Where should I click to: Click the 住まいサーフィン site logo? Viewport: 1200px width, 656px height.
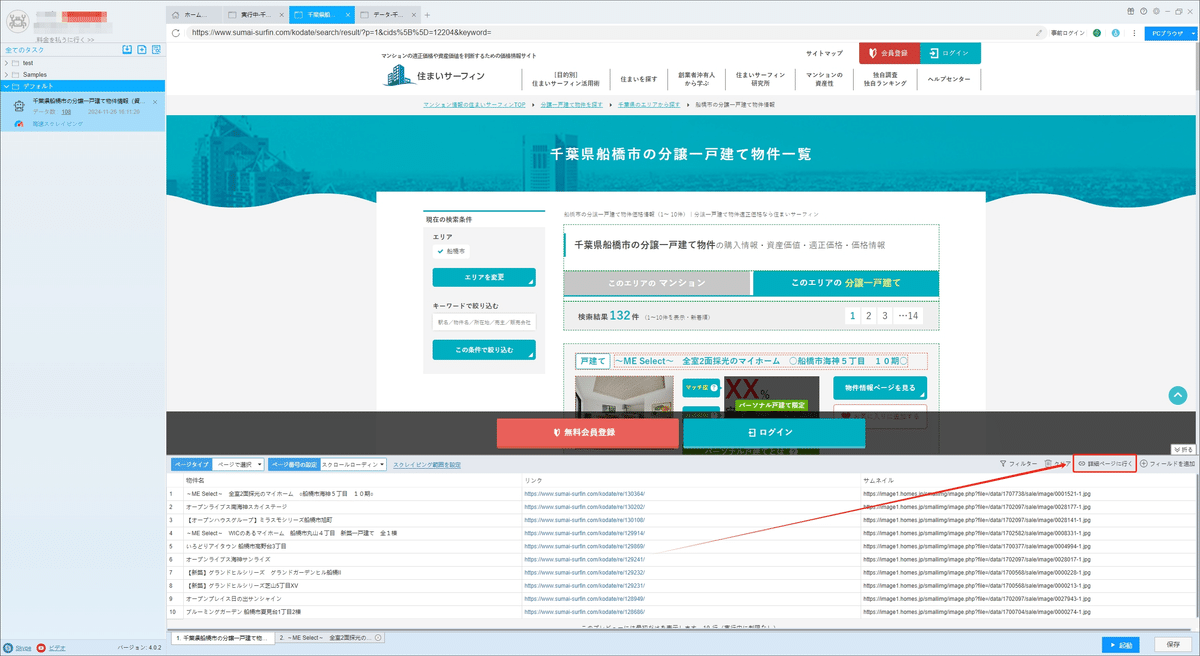(436, 75)
